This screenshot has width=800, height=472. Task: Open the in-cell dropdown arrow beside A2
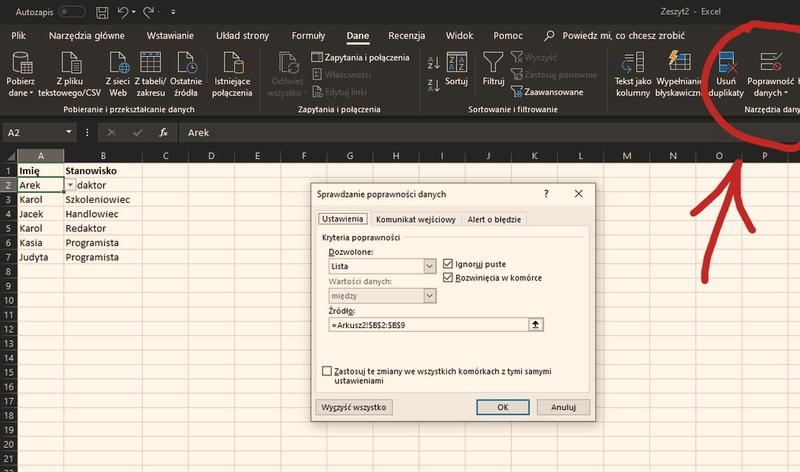(70, 185)
